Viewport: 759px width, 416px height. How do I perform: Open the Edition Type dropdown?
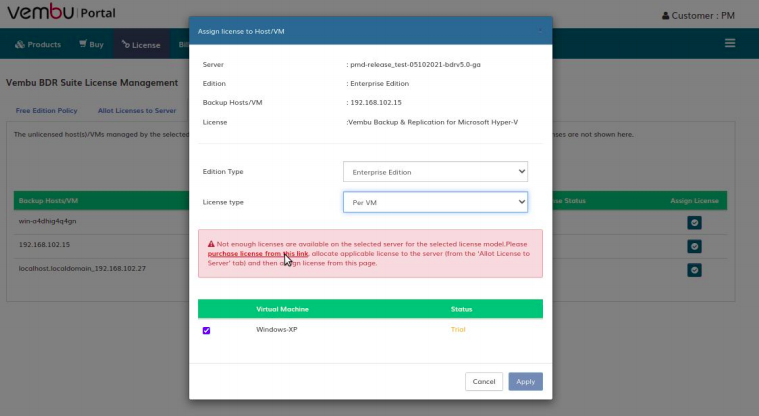435,172
